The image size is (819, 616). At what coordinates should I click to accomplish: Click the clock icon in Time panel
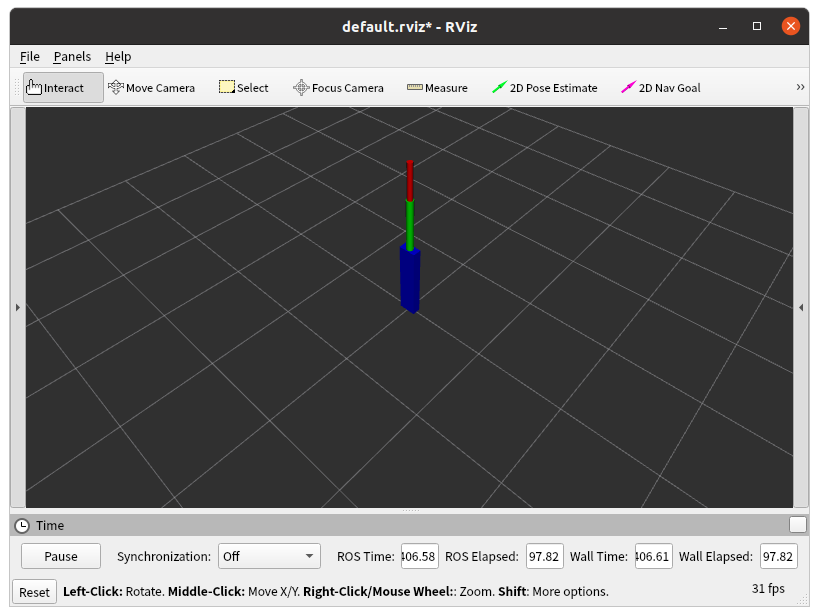coord(22,525)
